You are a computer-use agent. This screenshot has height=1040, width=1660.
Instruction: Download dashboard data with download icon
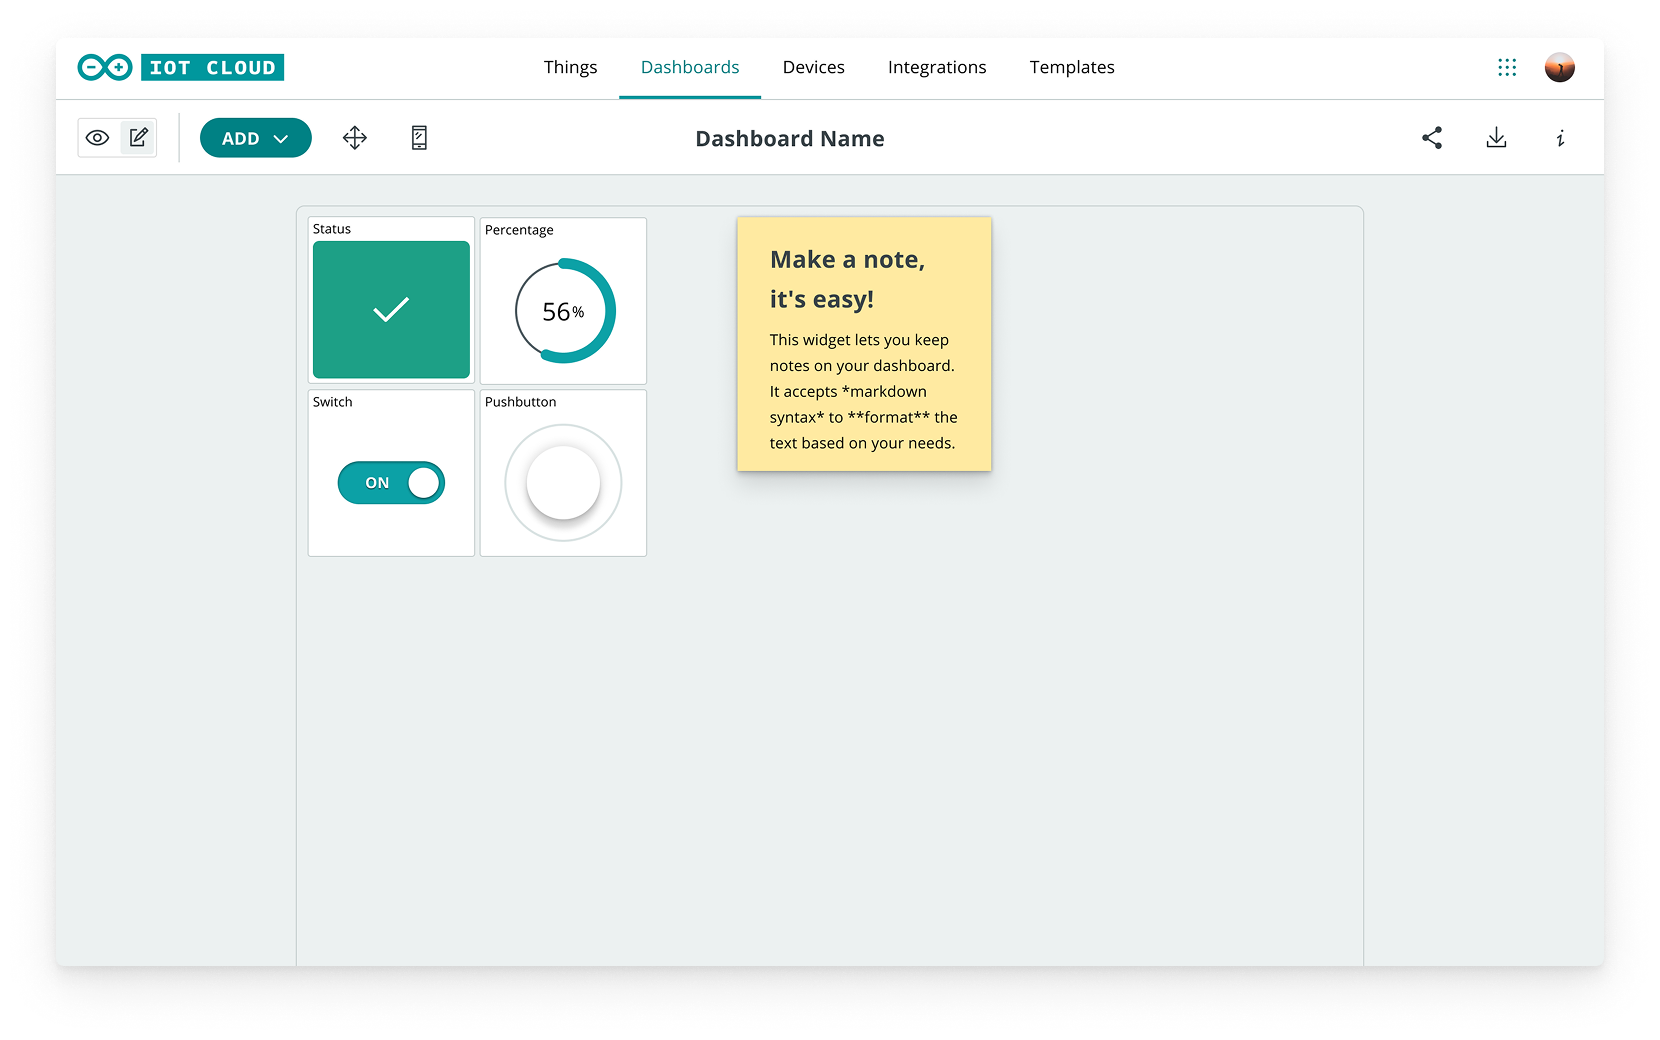tap(1496, 138)
